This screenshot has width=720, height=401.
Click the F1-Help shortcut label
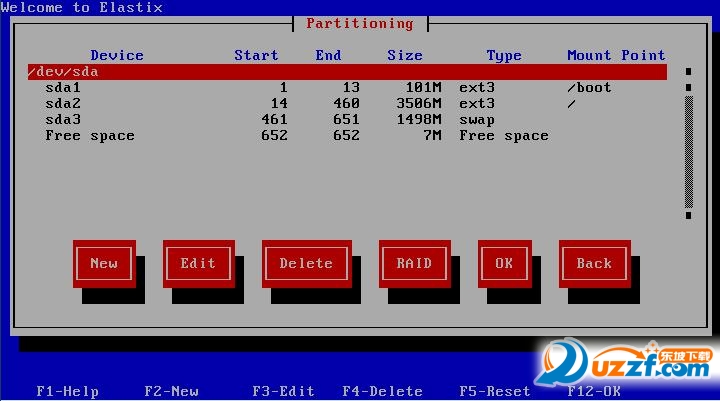pyautogui.click(x=68, y=391)
